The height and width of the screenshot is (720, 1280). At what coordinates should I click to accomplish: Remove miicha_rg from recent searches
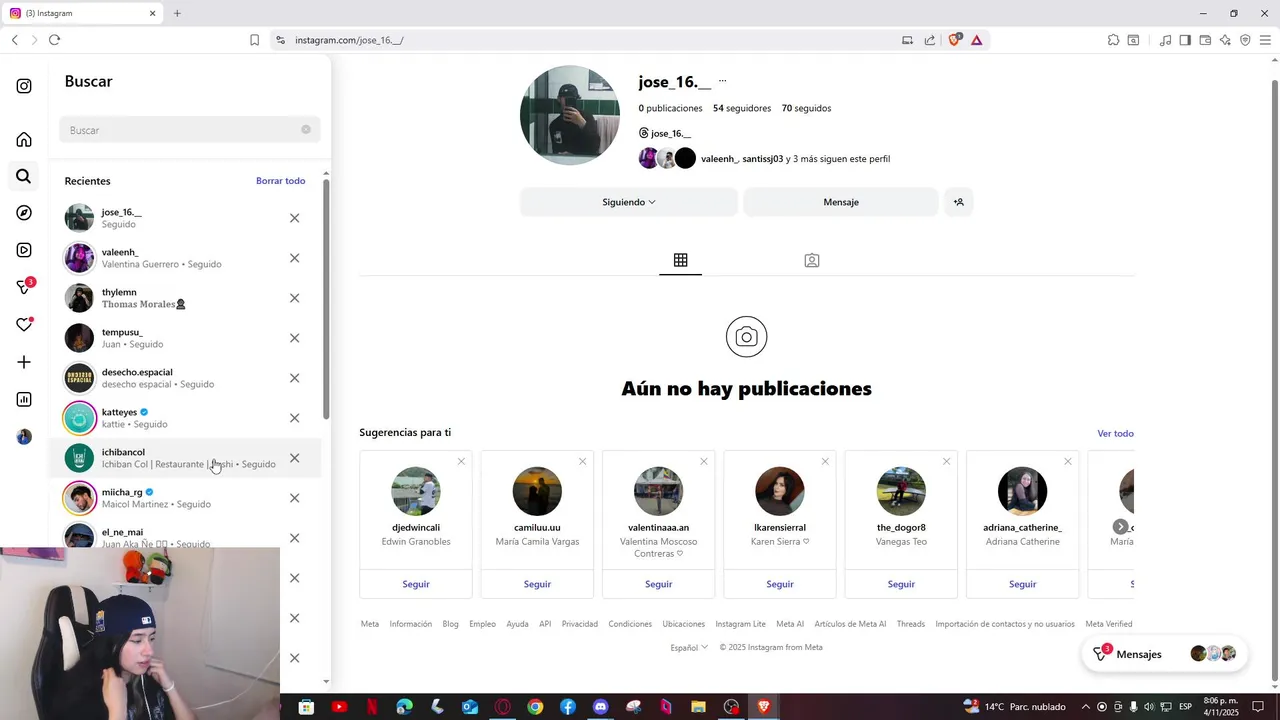294,498
